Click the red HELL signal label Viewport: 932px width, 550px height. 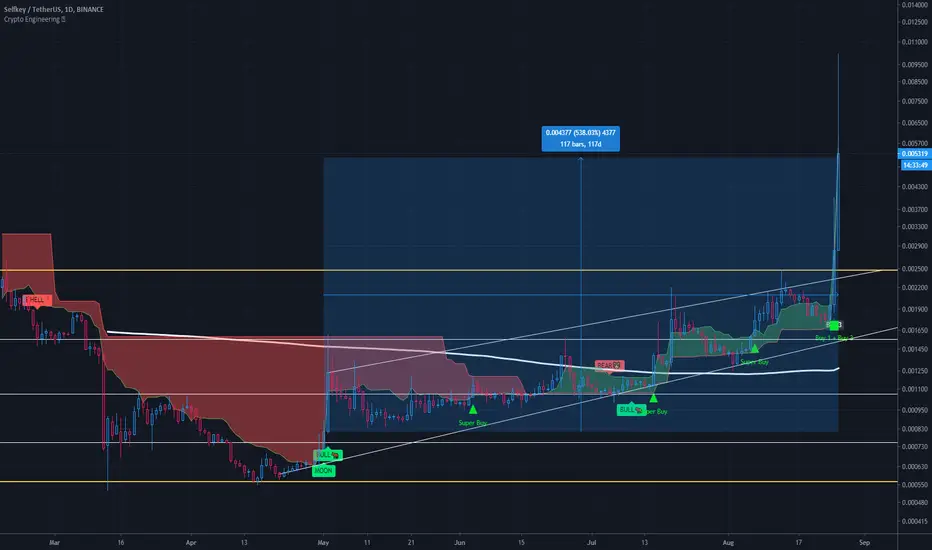coord(37,300)
